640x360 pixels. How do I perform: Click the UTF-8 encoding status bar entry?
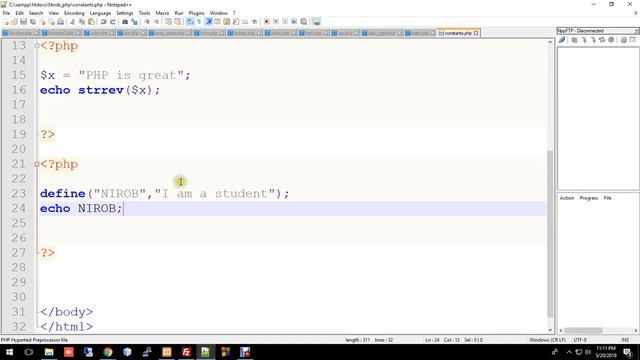pos(580,340)
